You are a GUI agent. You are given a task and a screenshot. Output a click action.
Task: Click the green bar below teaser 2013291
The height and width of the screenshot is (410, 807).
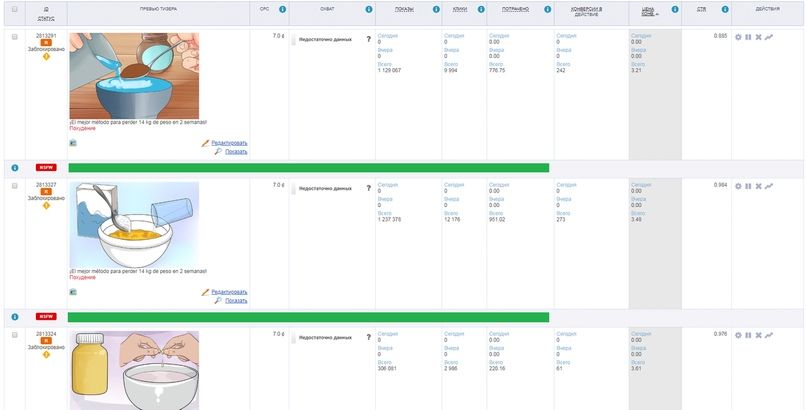click(x=309, y=168)
